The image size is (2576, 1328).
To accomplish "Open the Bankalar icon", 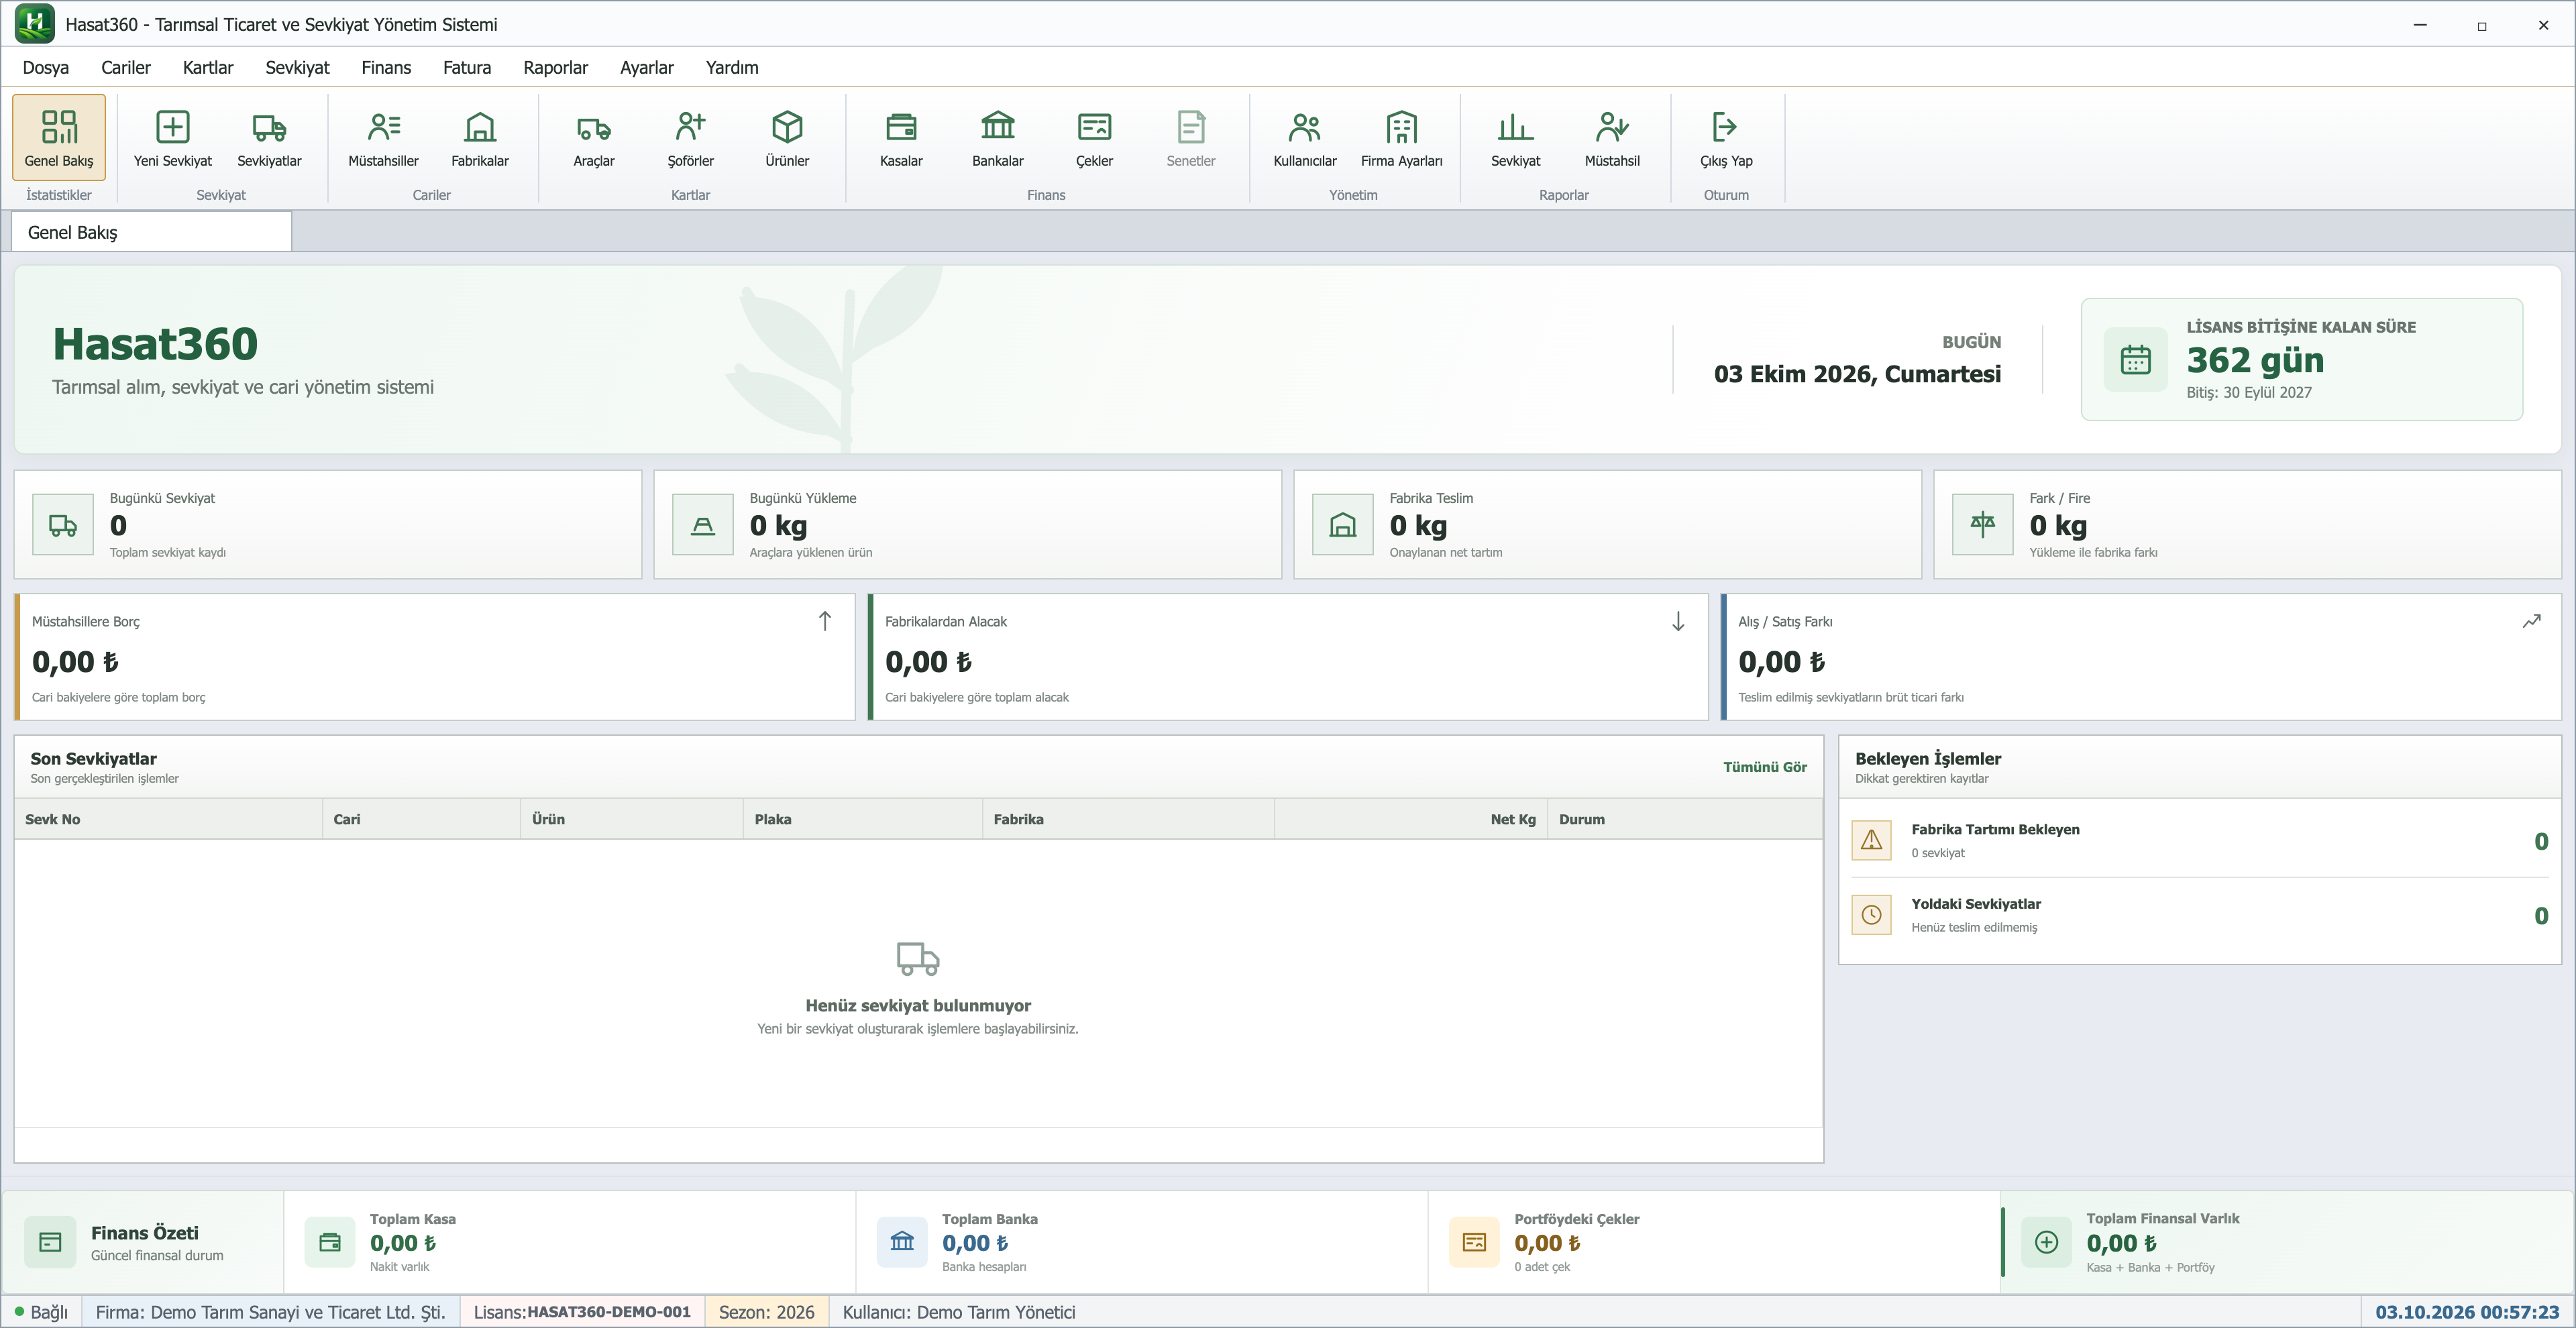I will [998, 137].
